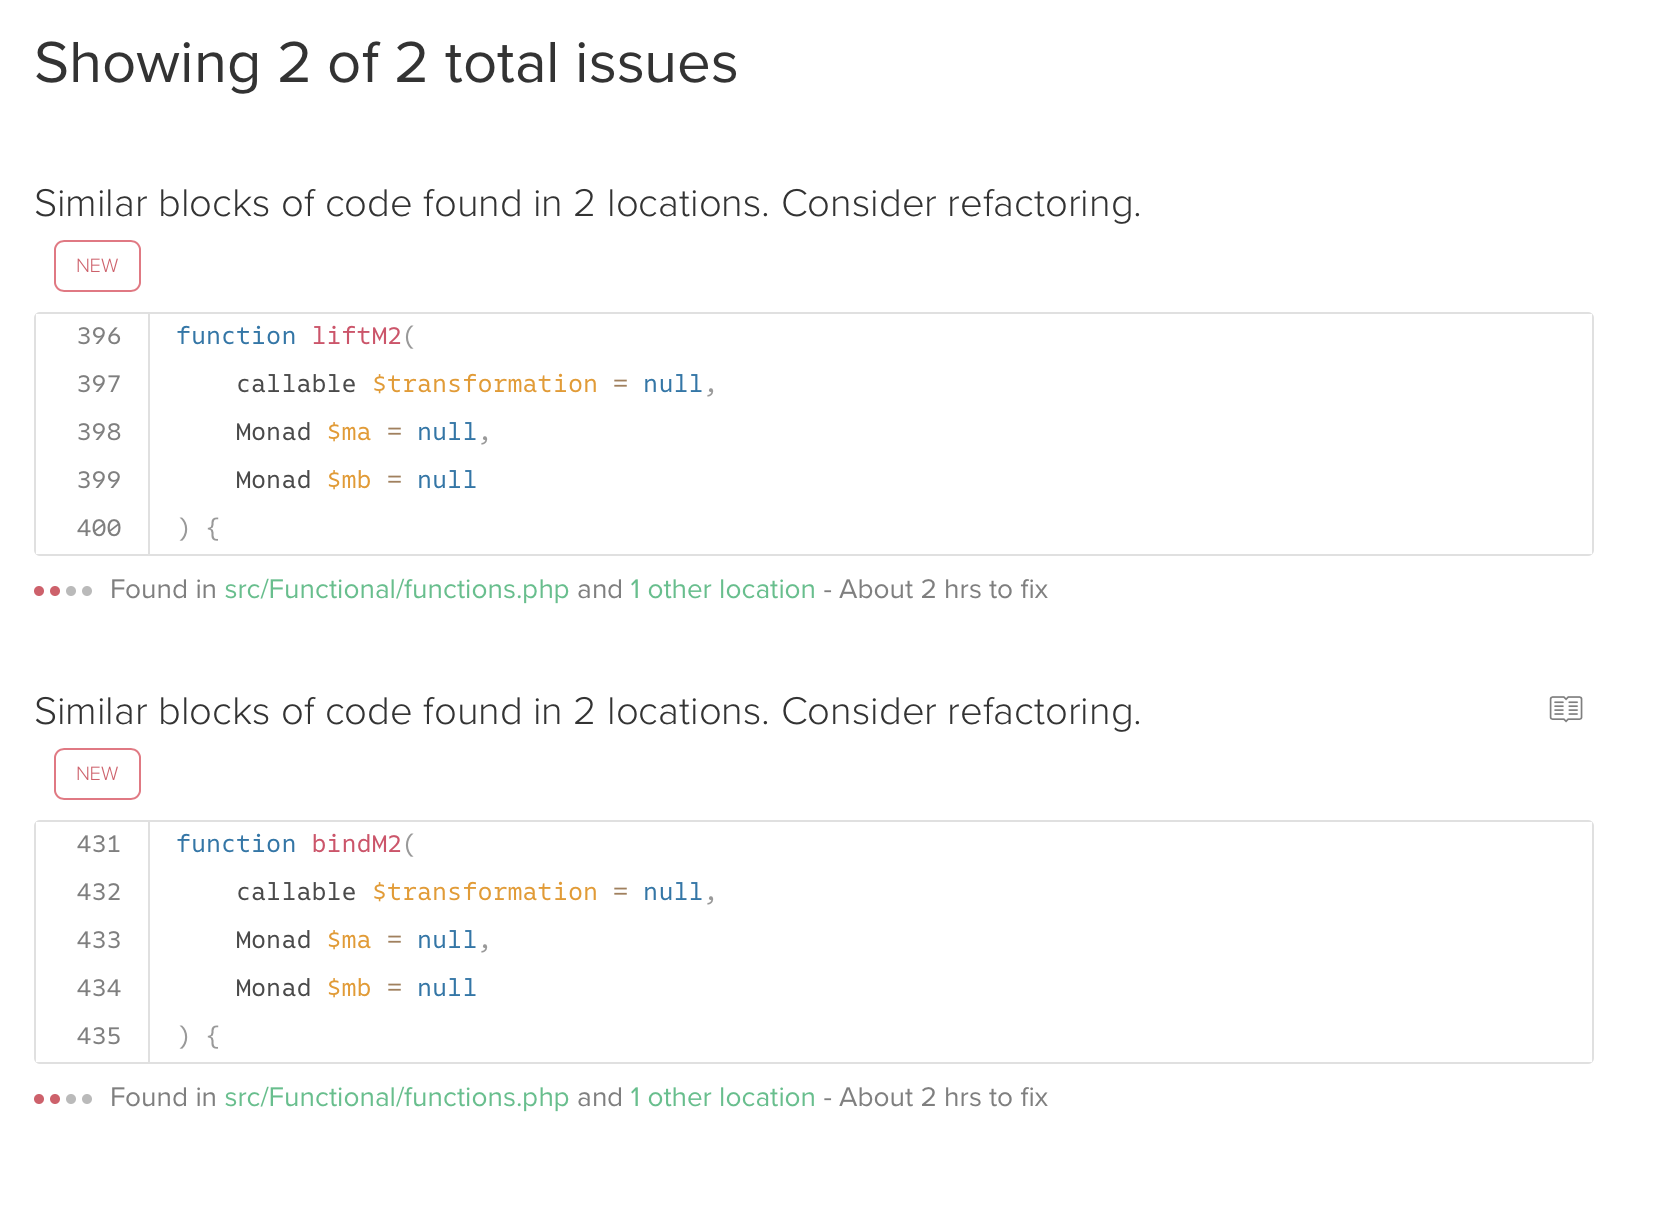Viewport: 1676px width, 1218px height.
Task: Click severity dots under the bindM2 issue
Action: click(63, 1099)
